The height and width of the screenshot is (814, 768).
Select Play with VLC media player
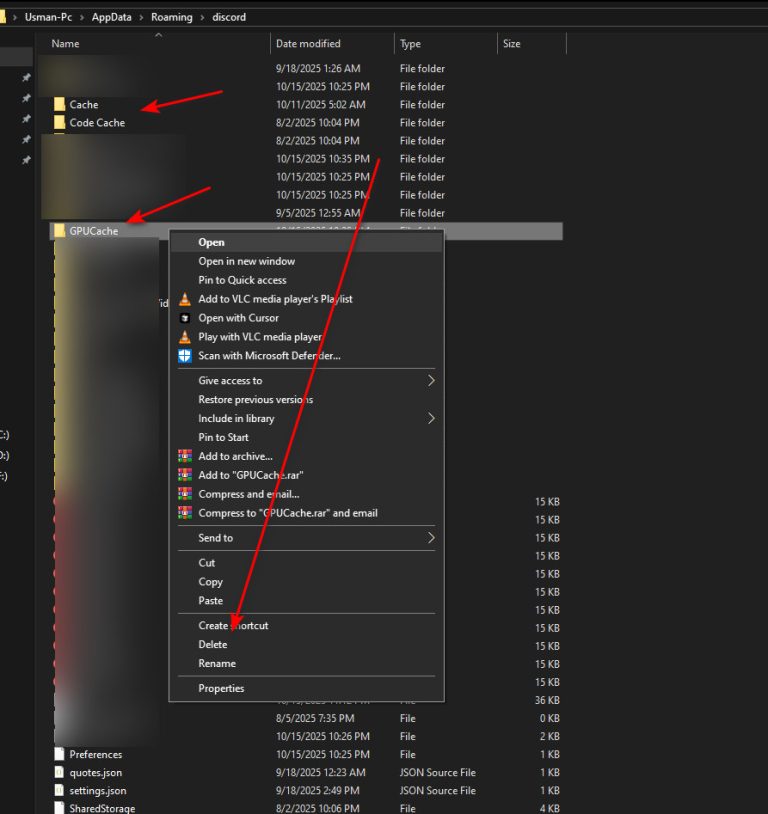pos(260,337)
